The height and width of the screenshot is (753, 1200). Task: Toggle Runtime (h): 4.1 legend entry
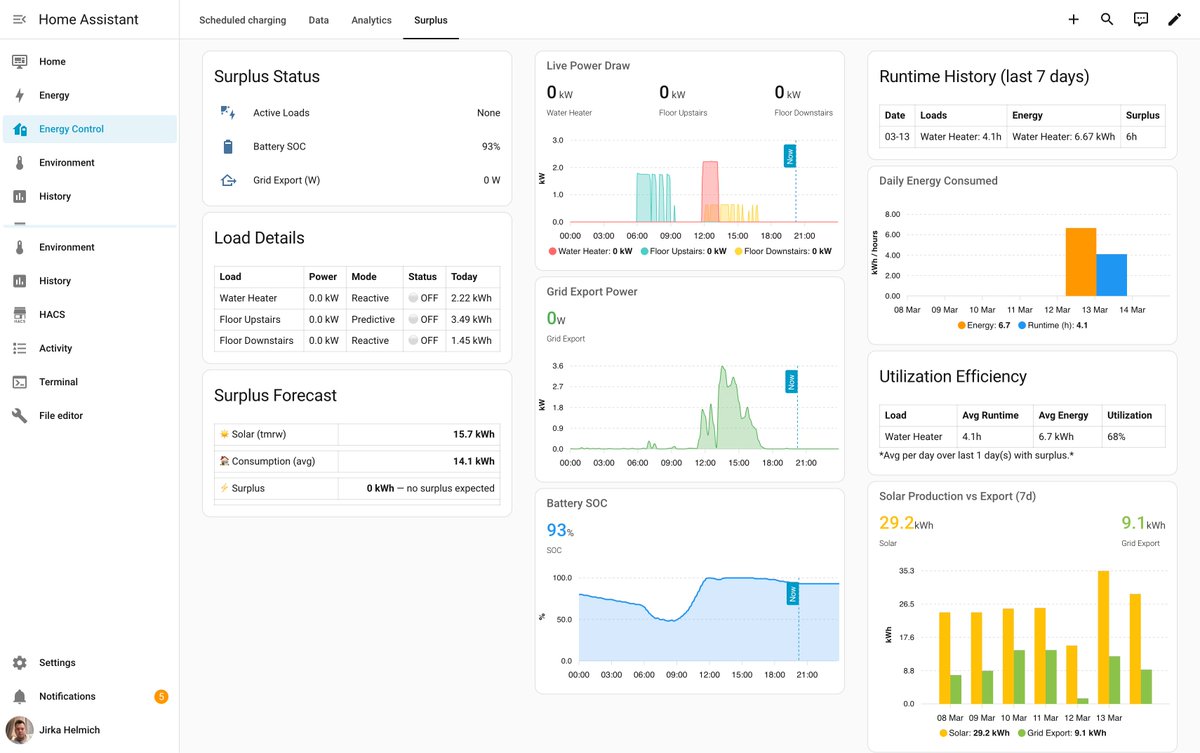click(1053, 325)
